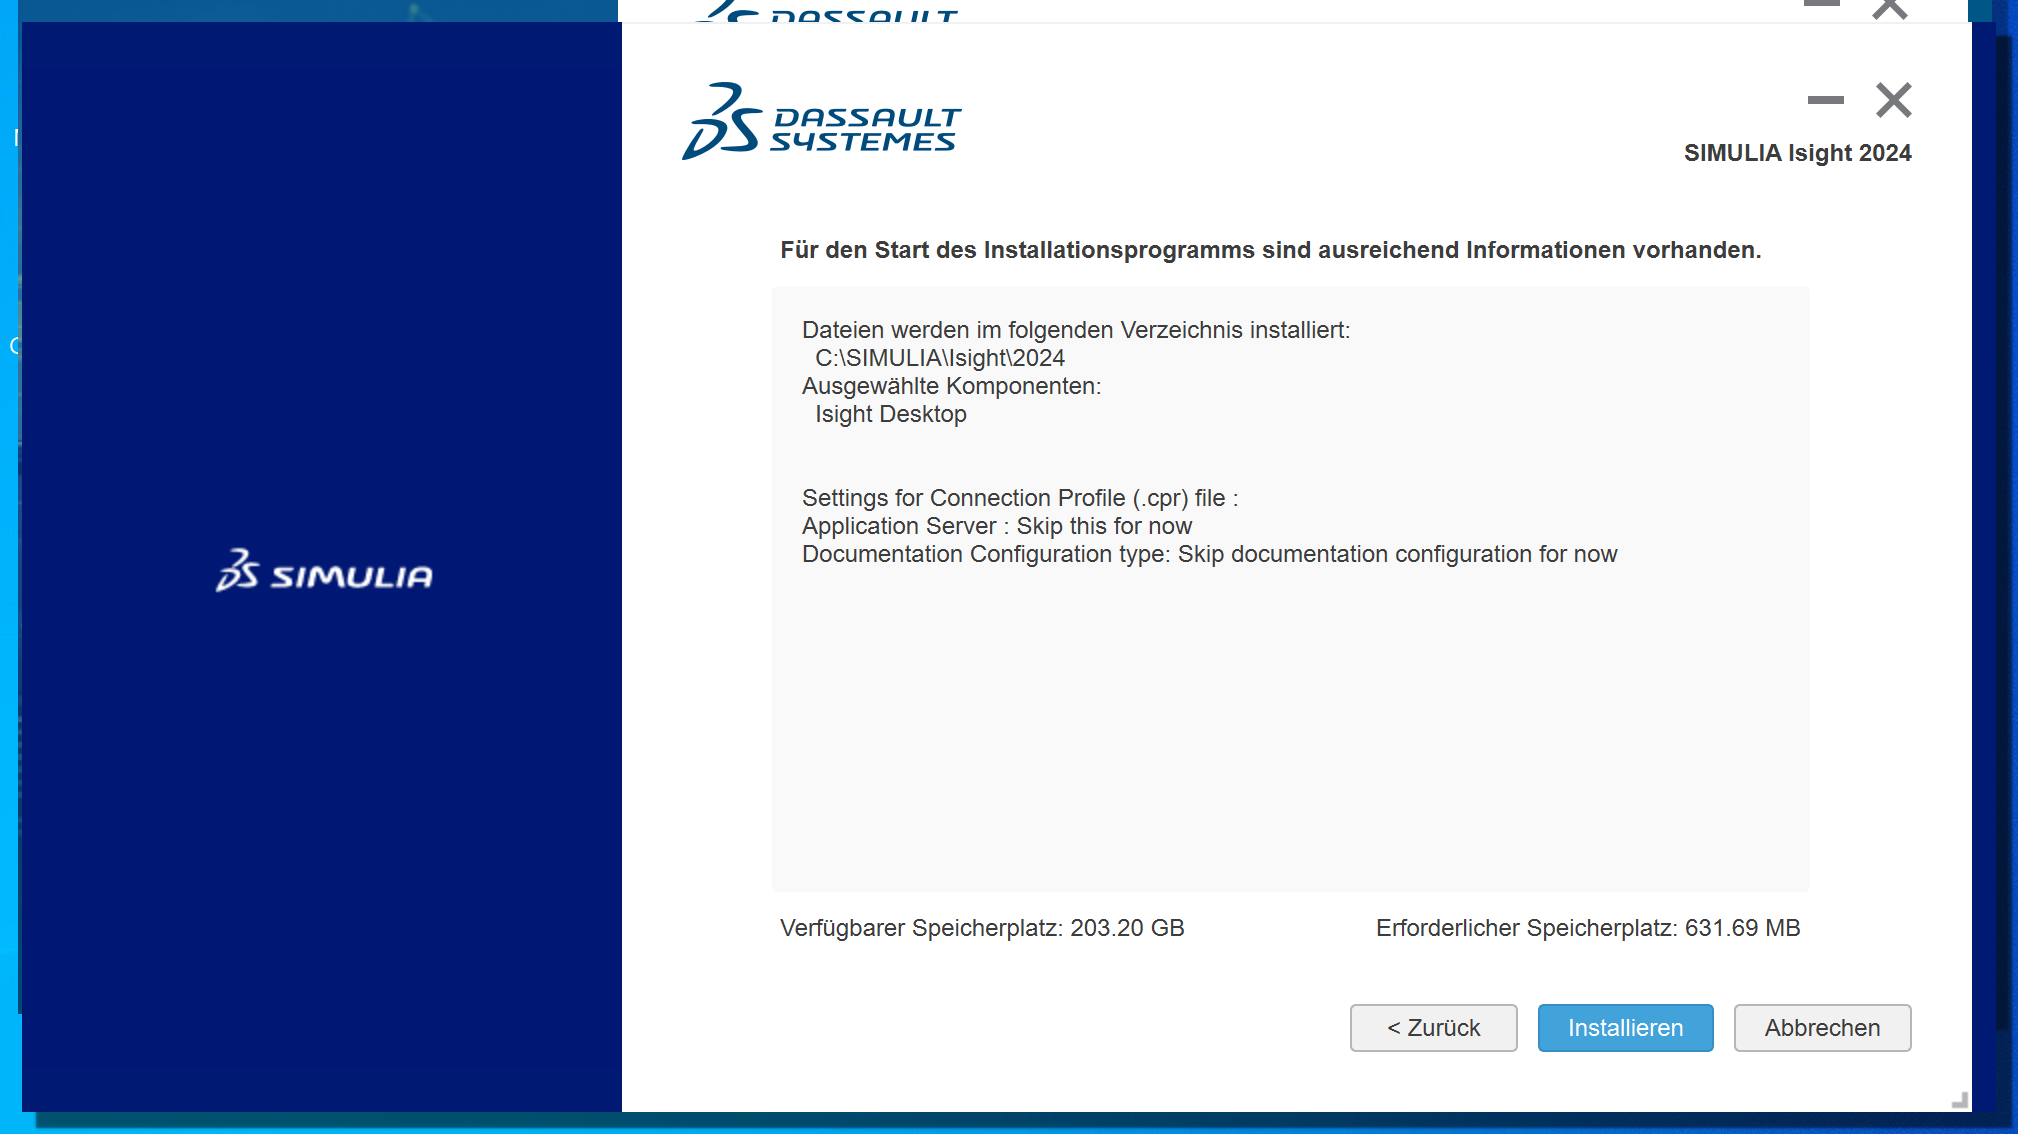Click the SIMULIA logo in the blue panel
The image size is (2018, 1134).
pos(324,571)
